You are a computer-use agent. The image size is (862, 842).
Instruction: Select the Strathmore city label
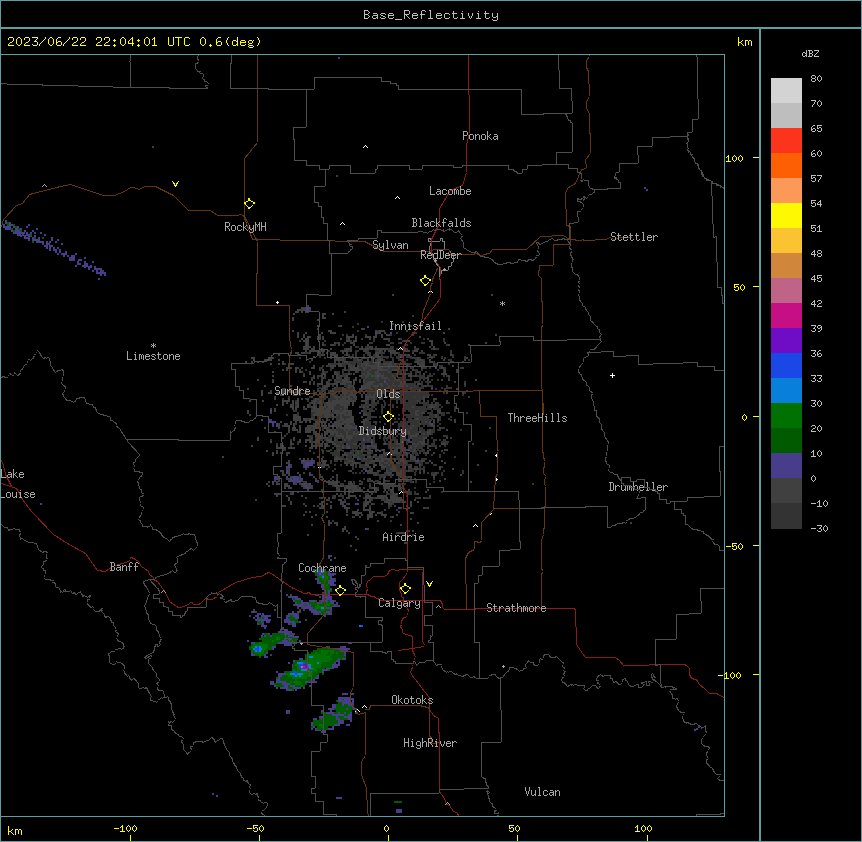tap(516, 608)
